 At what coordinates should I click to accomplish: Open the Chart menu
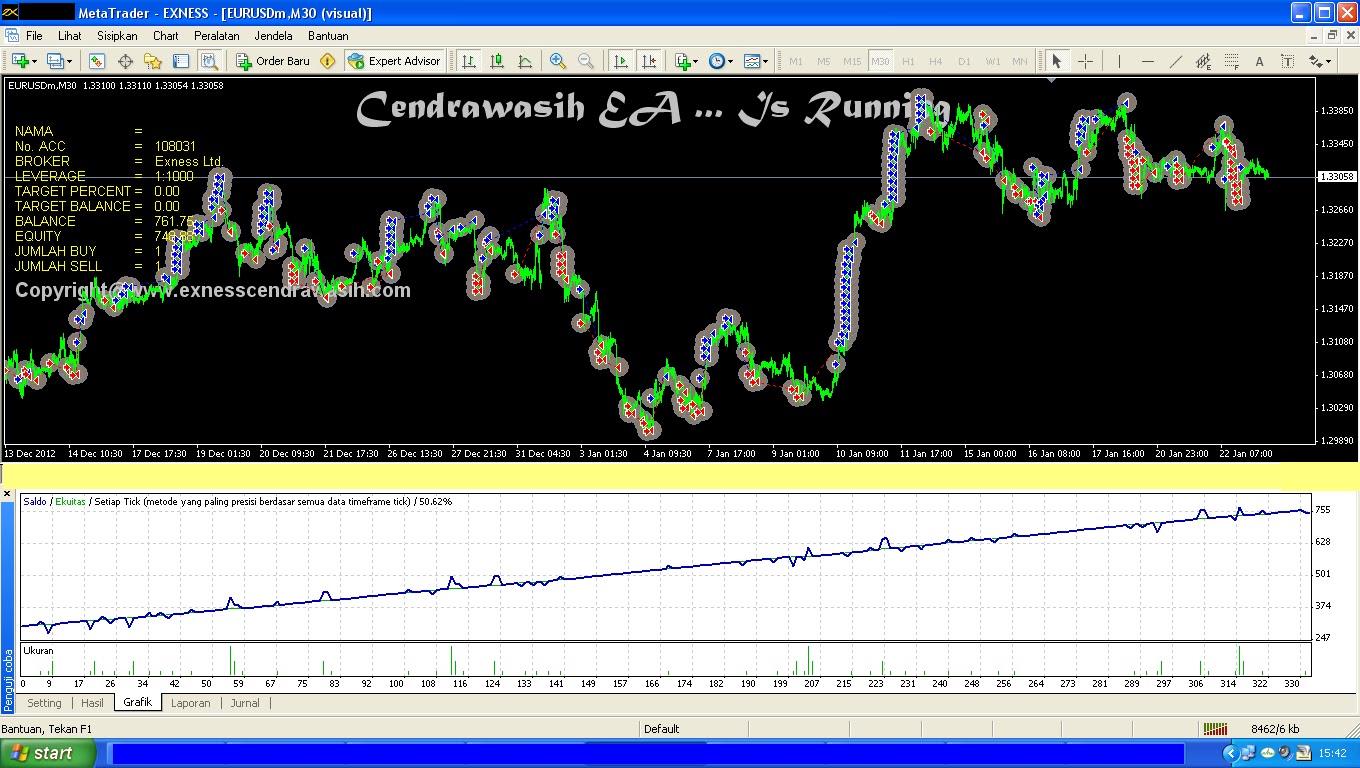[166, 36]
